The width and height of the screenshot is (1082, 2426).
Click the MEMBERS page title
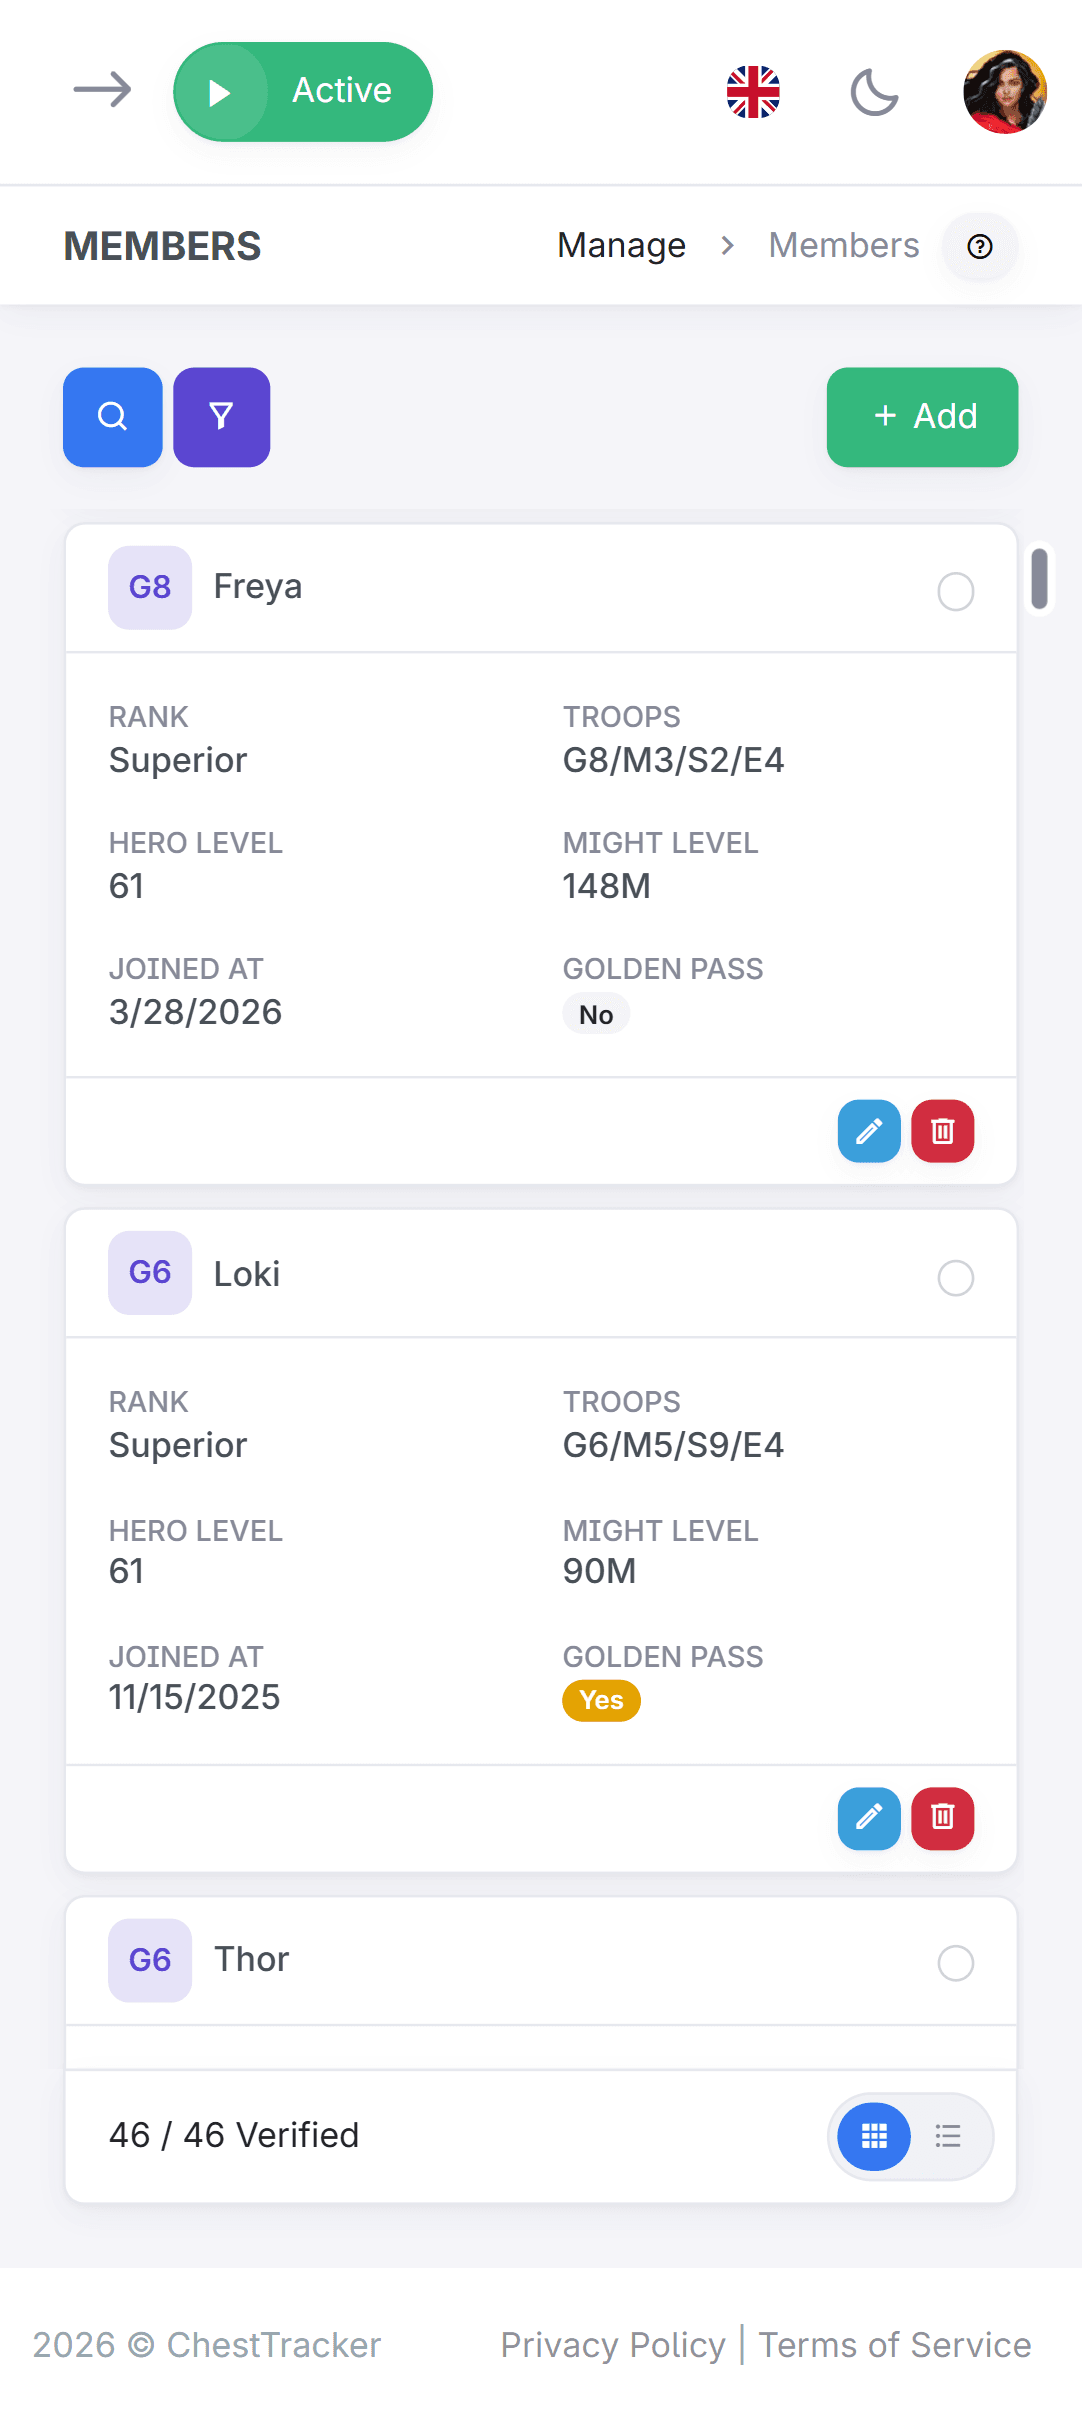[162, 246]
